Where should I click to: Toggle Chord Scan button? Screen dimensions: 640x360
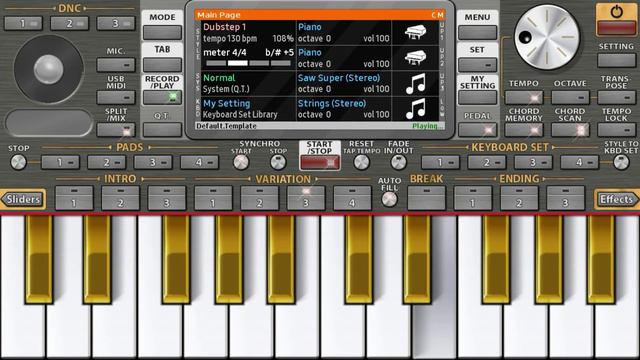click(x=570, y=130)
